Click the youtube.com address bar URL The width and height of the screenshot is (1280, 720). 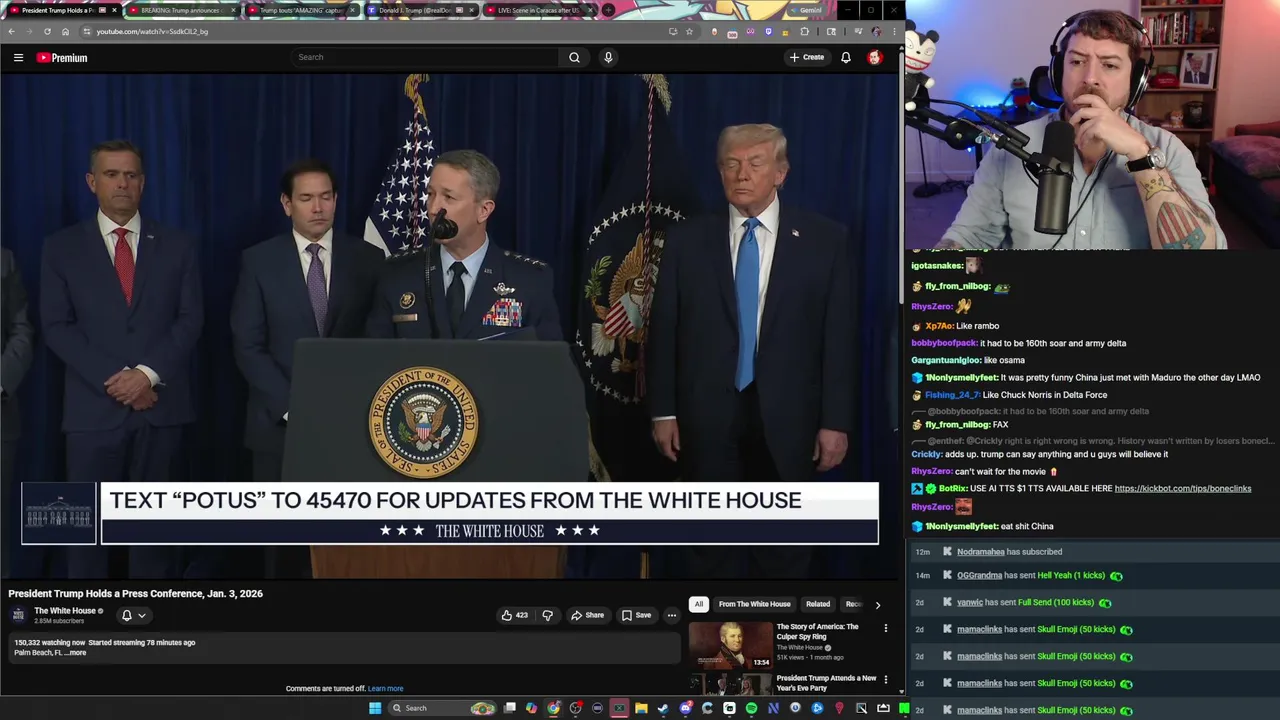(x=152, y=31)
